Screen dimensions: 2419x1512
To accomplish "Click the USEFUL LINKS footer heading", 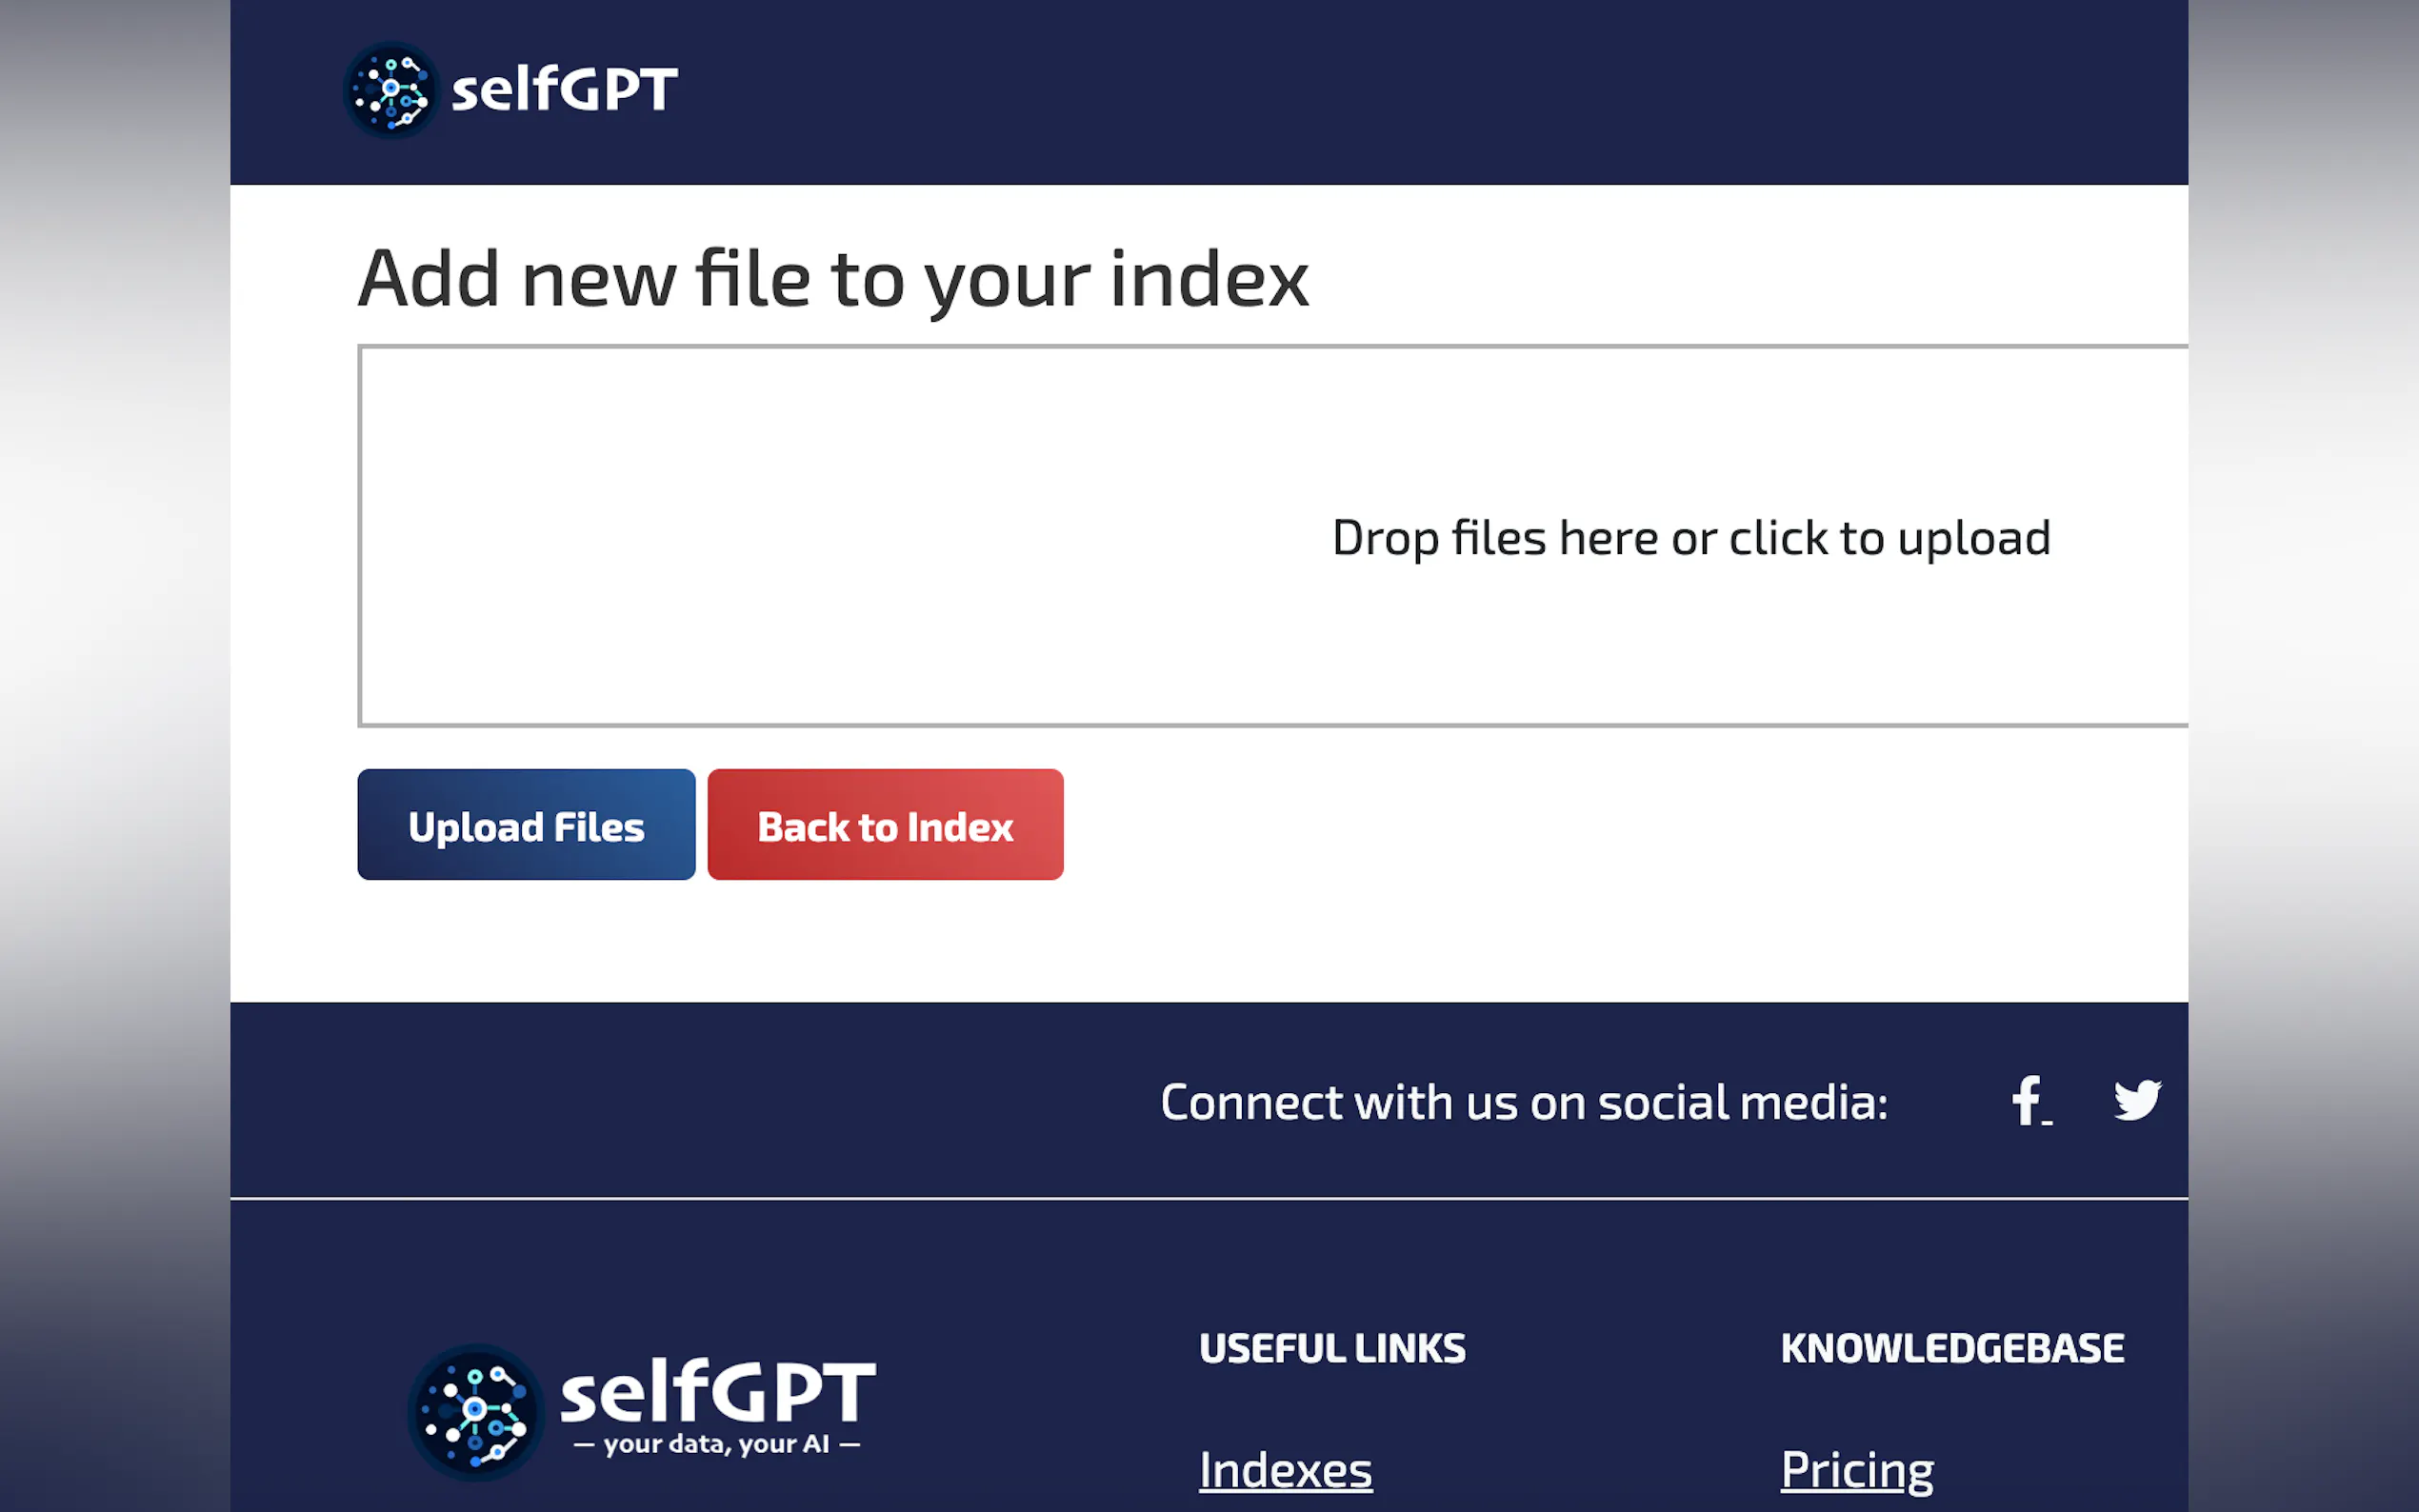I will click(x=1332, y=1349).
